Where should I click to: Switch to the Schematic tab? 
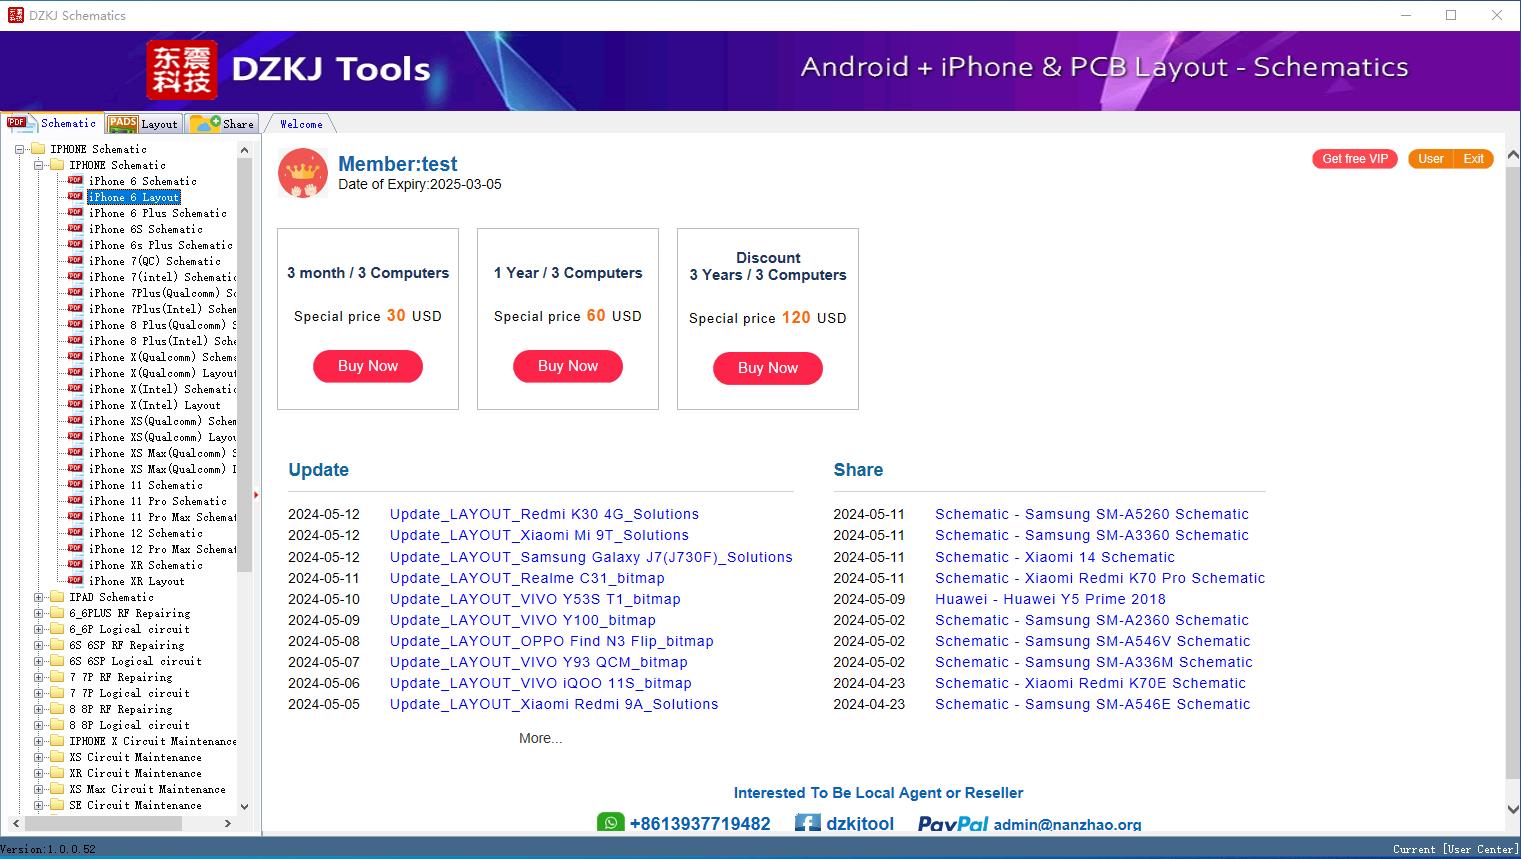click(x=52, y=123)
